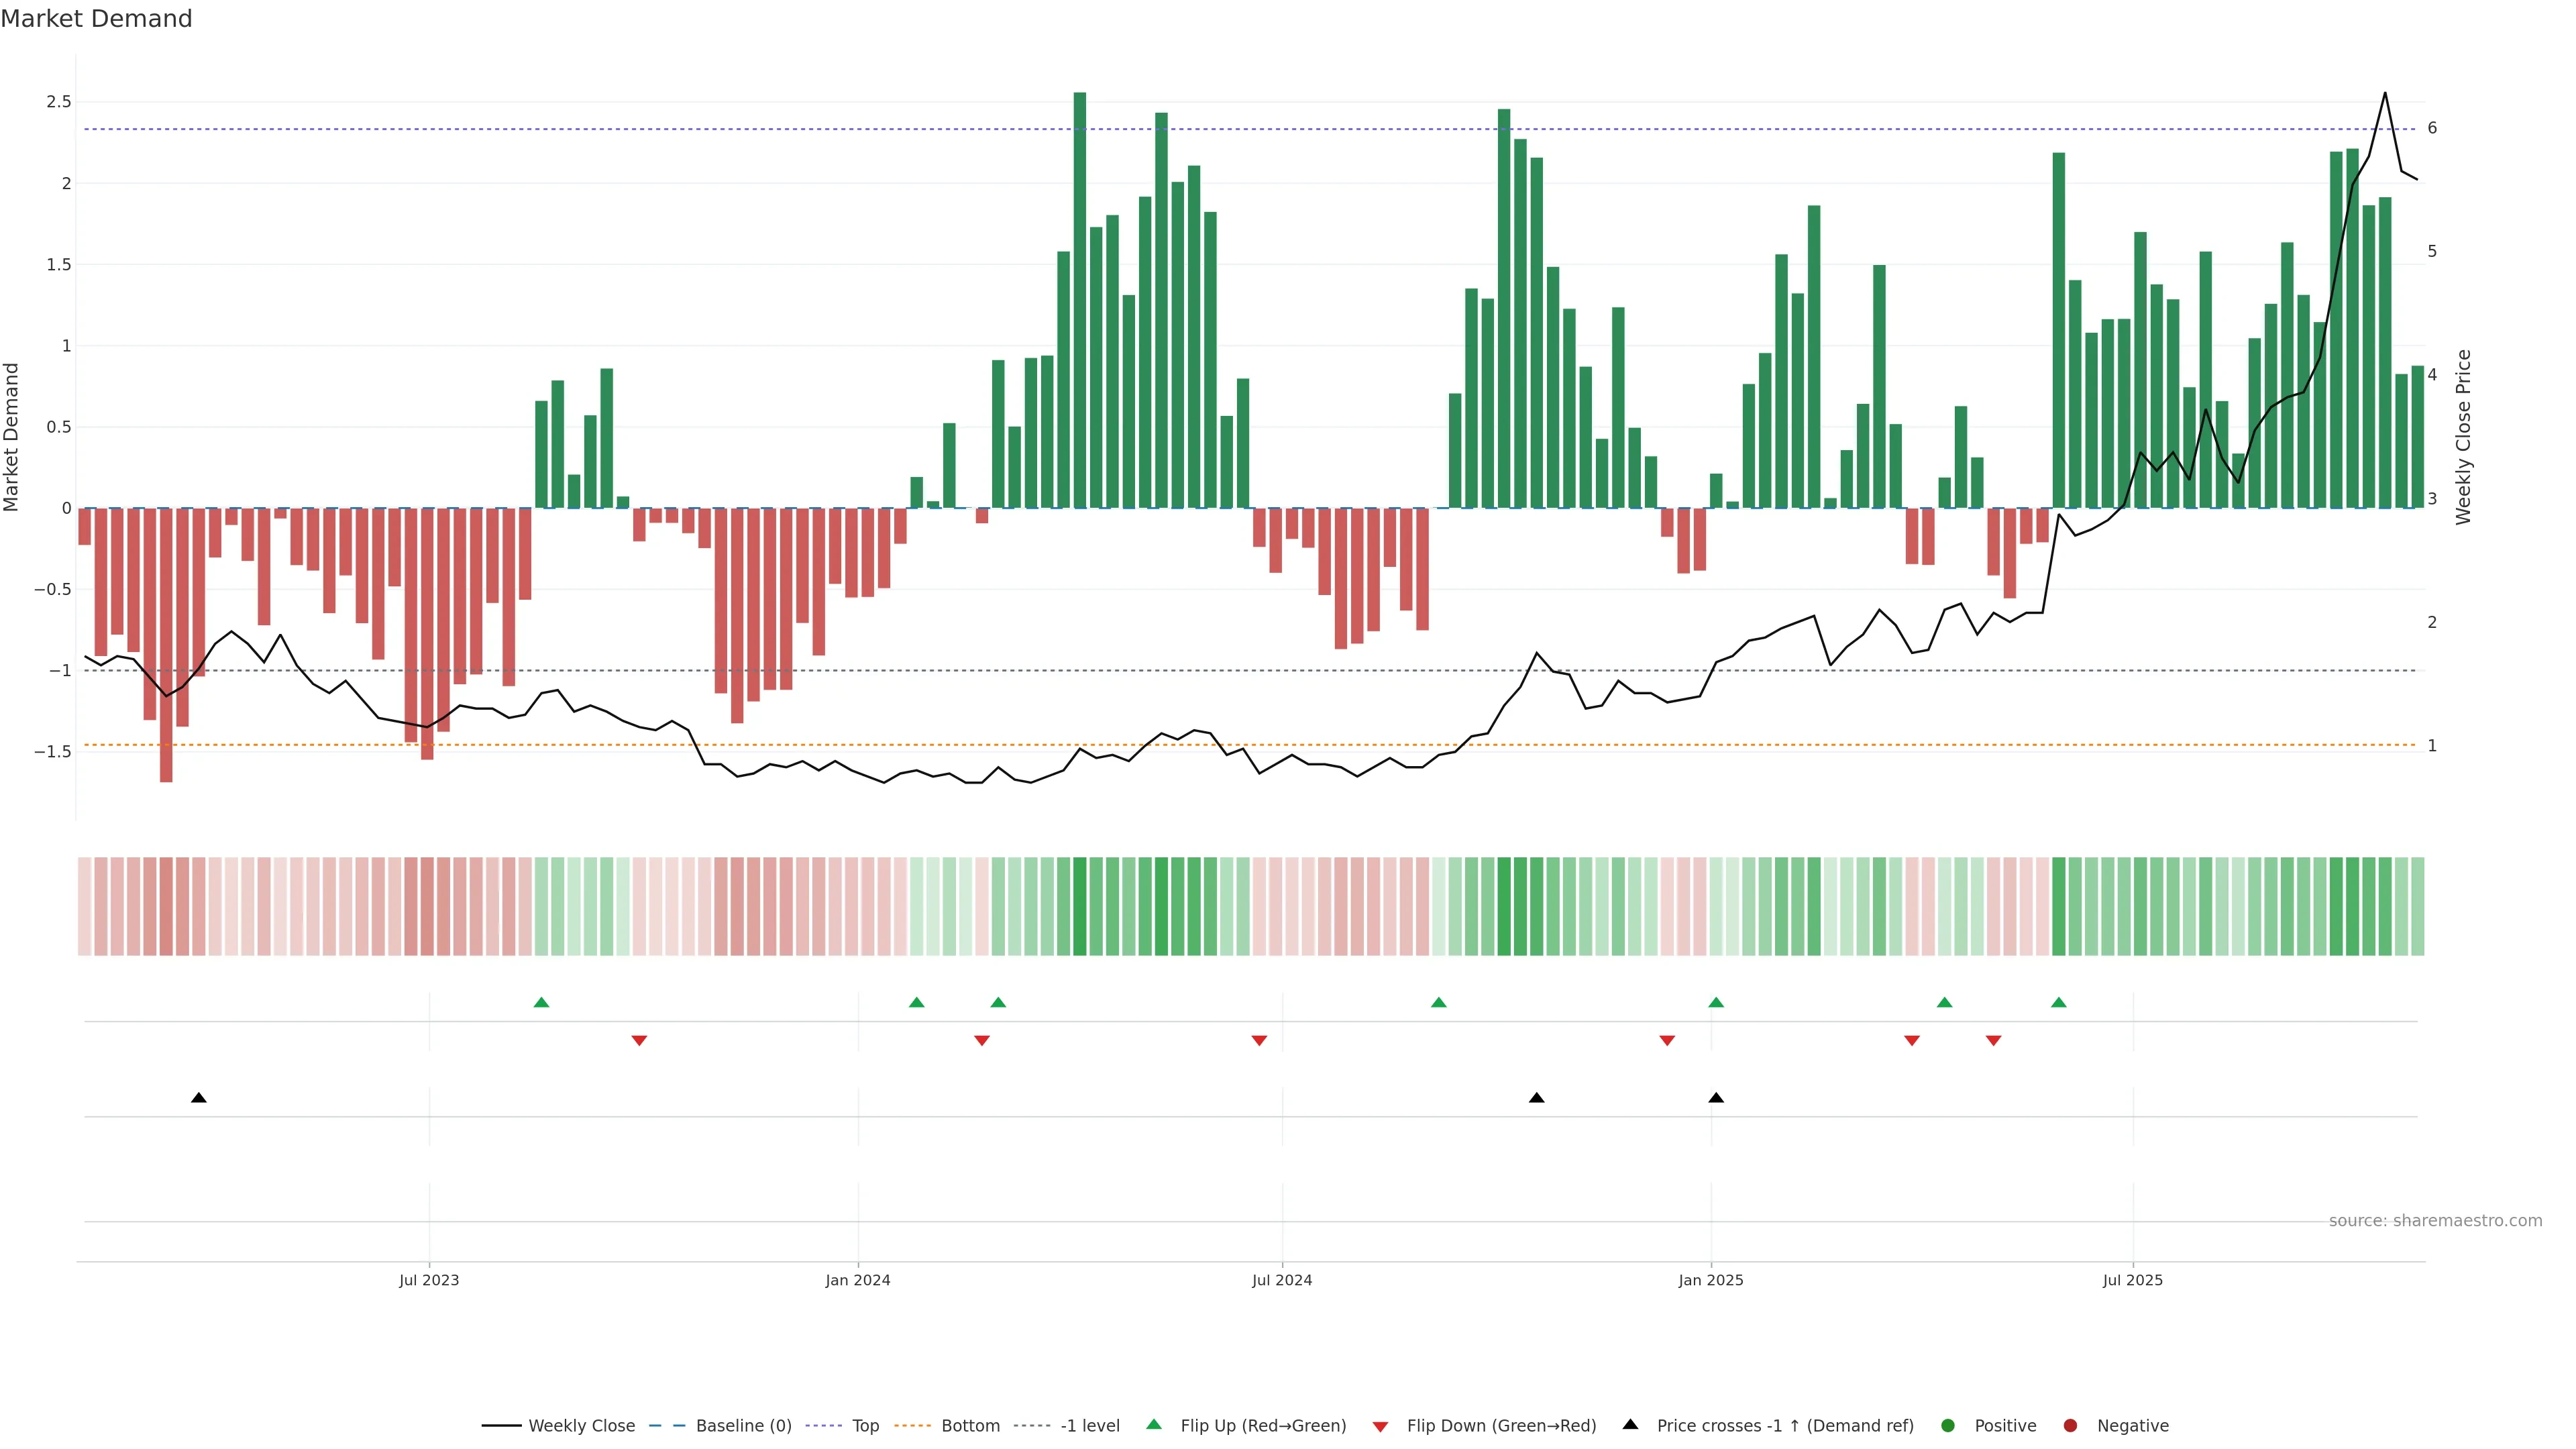Toggle the Baseline (0) legend entry
The height and width of the screenshot is (1449, 2576).
tap(743, 1425)
